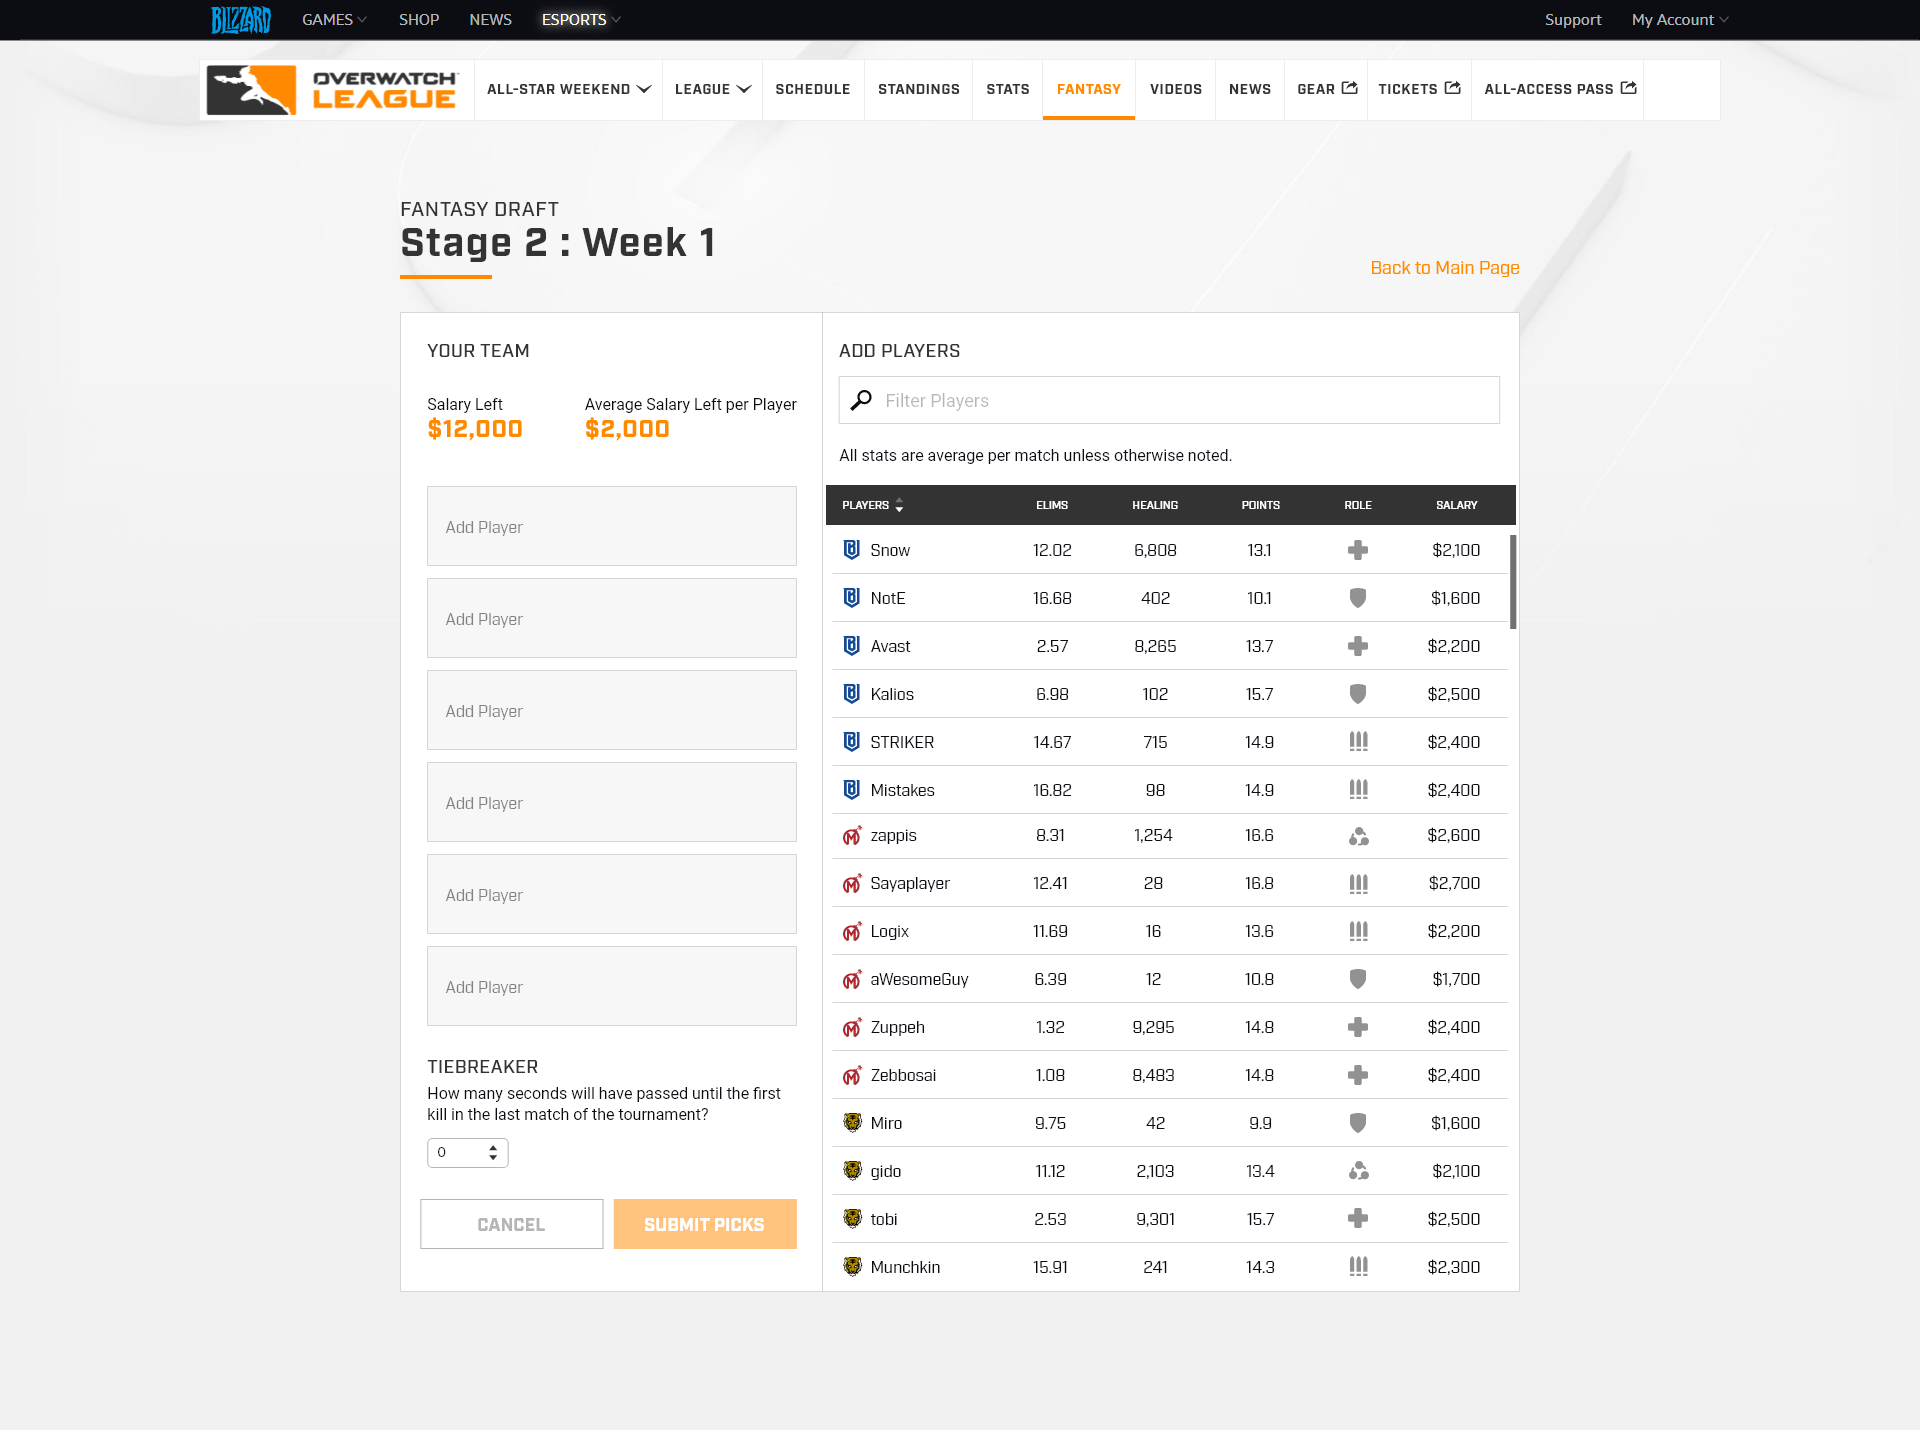Click the flex role icon next to zappis
Image resolution: width=1920 pixels, height=1430 pixels.
tap(1357, 835)
